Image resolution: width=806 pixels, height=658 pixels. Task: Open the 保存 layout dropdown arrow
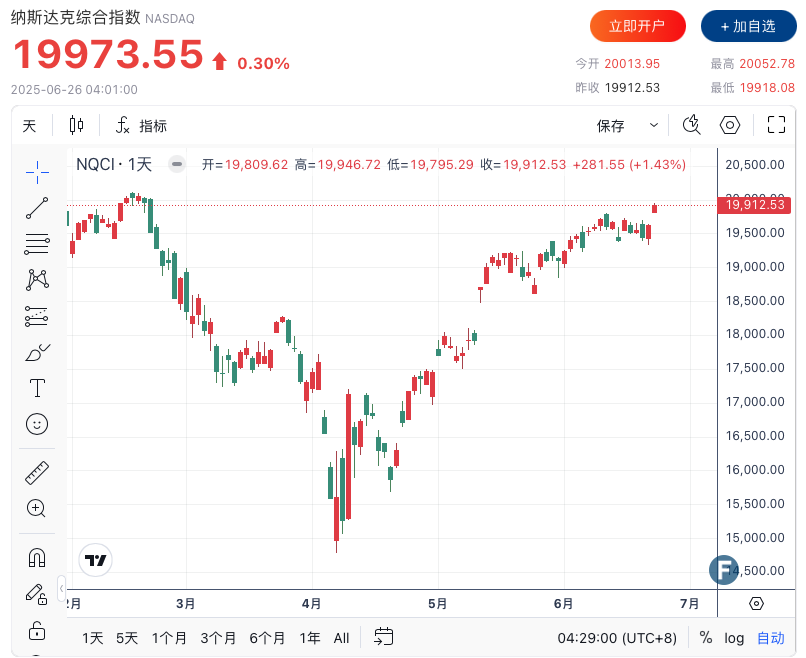(654, 125)
